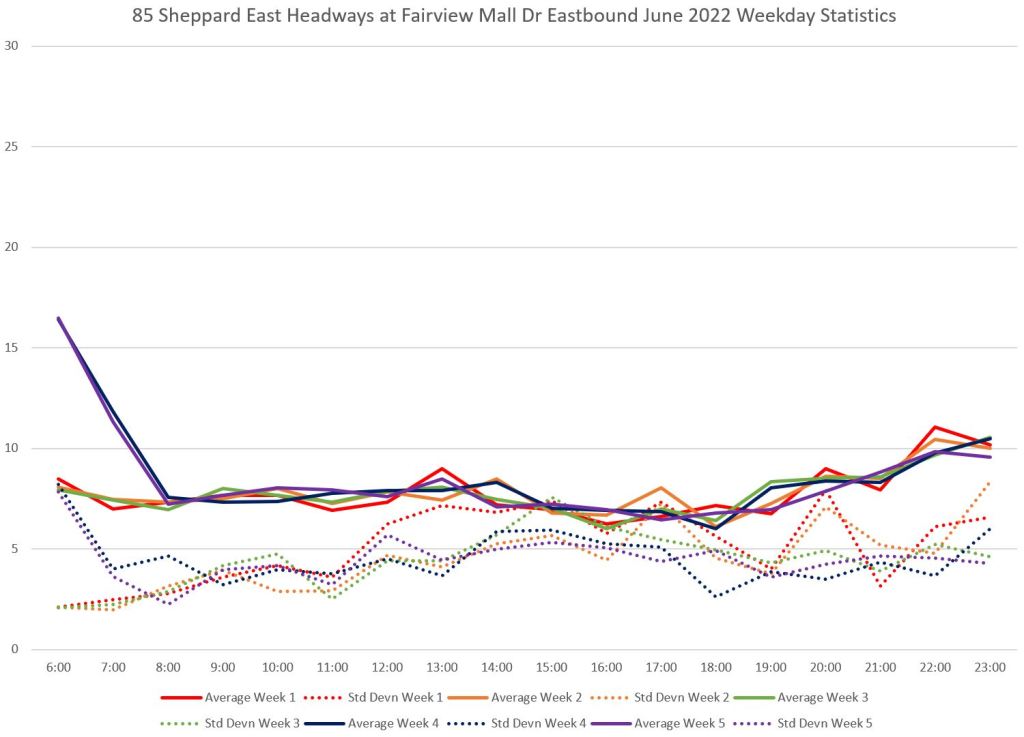Image resolution: width=1024 pixels, height=737 pixels.
Task: Click the 15:00 x-axis time label
Action: 551,667
